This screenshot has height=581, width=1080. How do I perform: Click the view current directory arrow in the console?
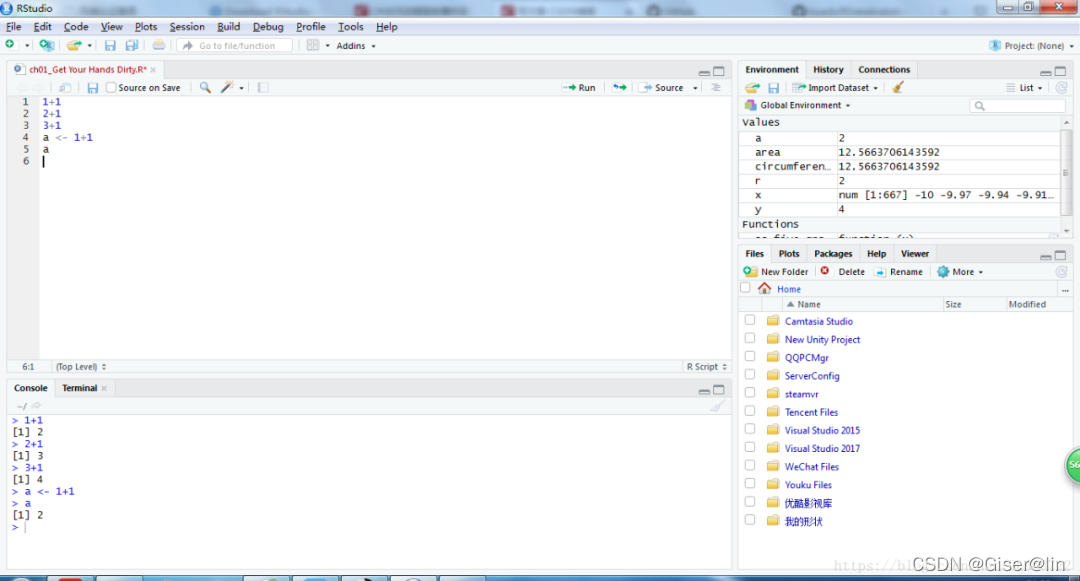(36, 405)
